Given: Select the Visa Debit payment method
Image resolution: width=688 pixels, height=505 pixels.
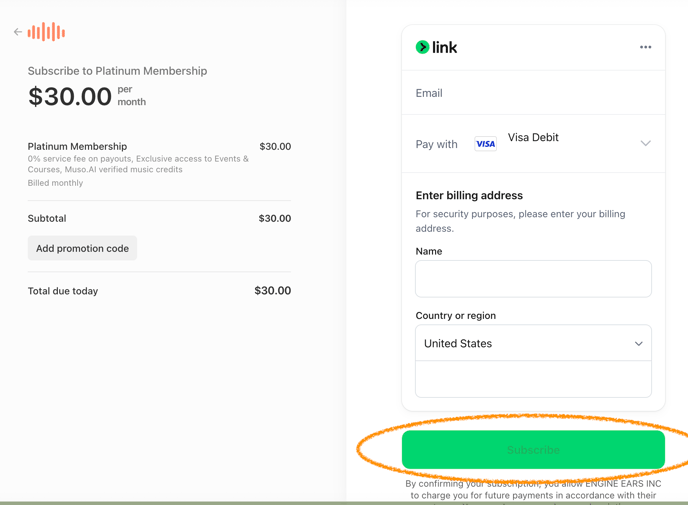Looking at the screenshot, I should pyautogui.click(x=533, y=138).
